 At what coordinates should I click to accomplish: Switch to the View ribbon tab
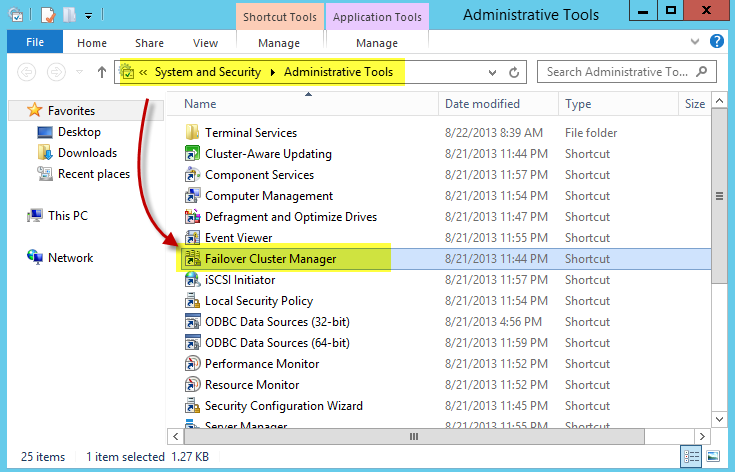coord(205,43)
